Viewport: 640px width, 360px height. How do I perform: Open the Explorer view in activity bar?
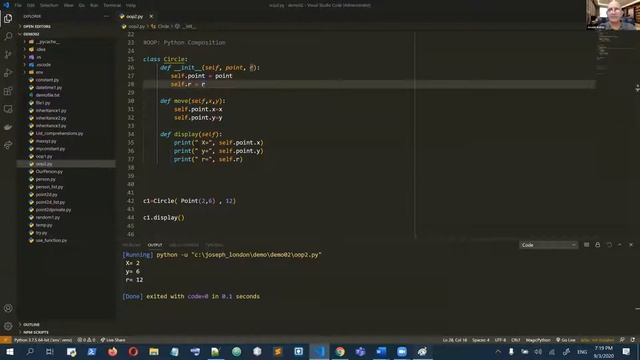click(x=8, y=18)
